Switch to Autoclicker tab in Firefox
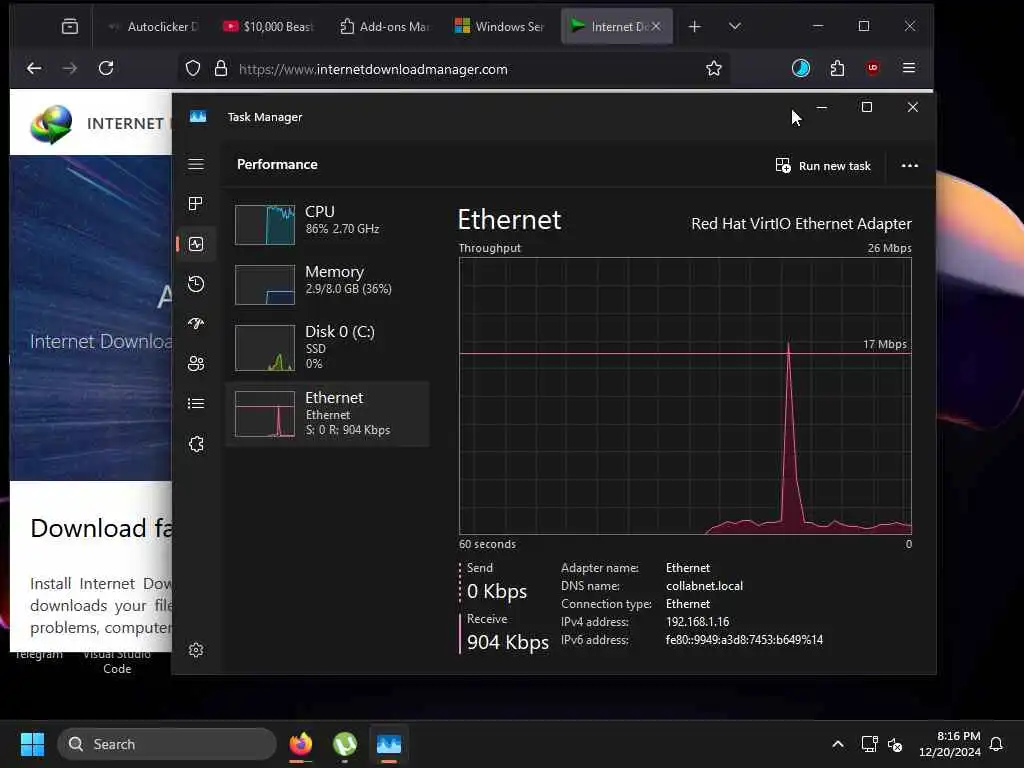1024x768 pixels. (x=152, y=26)
